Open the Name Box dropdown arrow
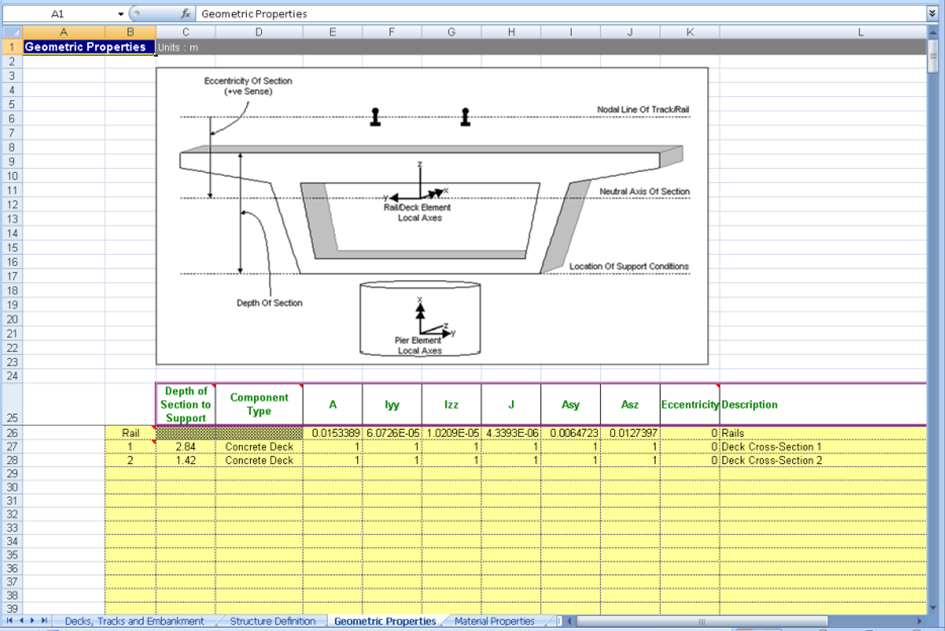The height and width of the screenshot is (631, 945). pyautogui.click(x=121, y=14)
